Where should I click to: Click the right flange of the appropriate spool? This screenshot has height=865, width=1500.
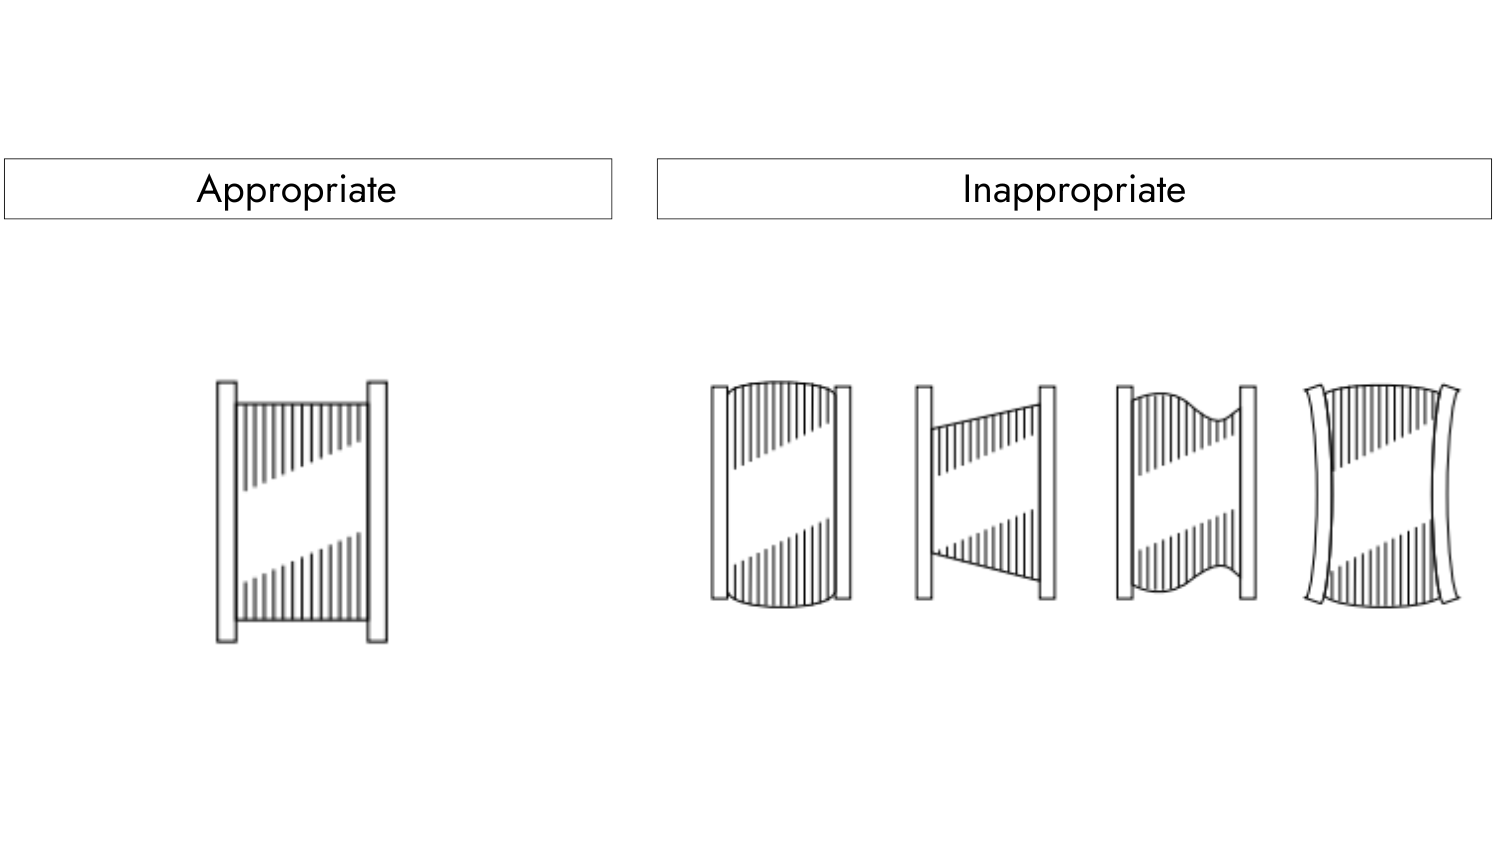coord(377,511)
